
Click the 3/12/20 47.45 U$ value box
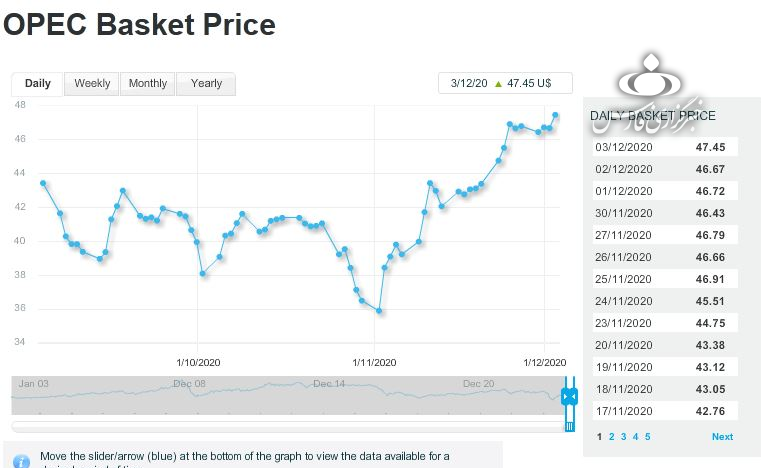coord(508,84)
